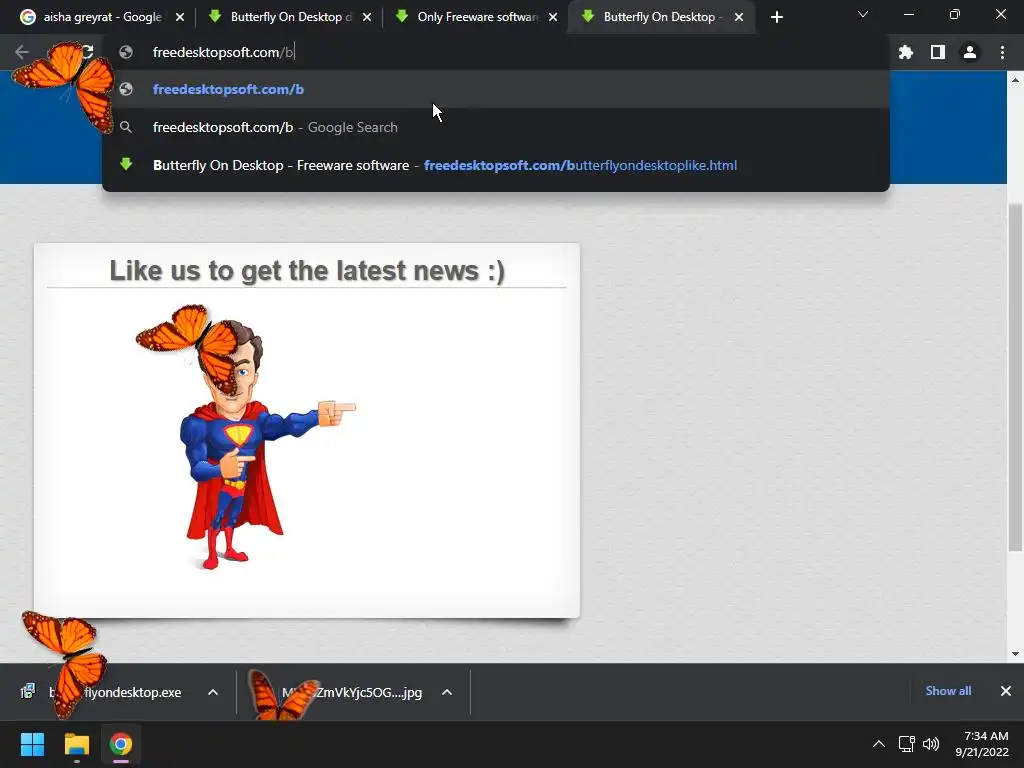Open the Chrome profile icon
Viewport: 1024px width, 768px height.
click(970, 52)
